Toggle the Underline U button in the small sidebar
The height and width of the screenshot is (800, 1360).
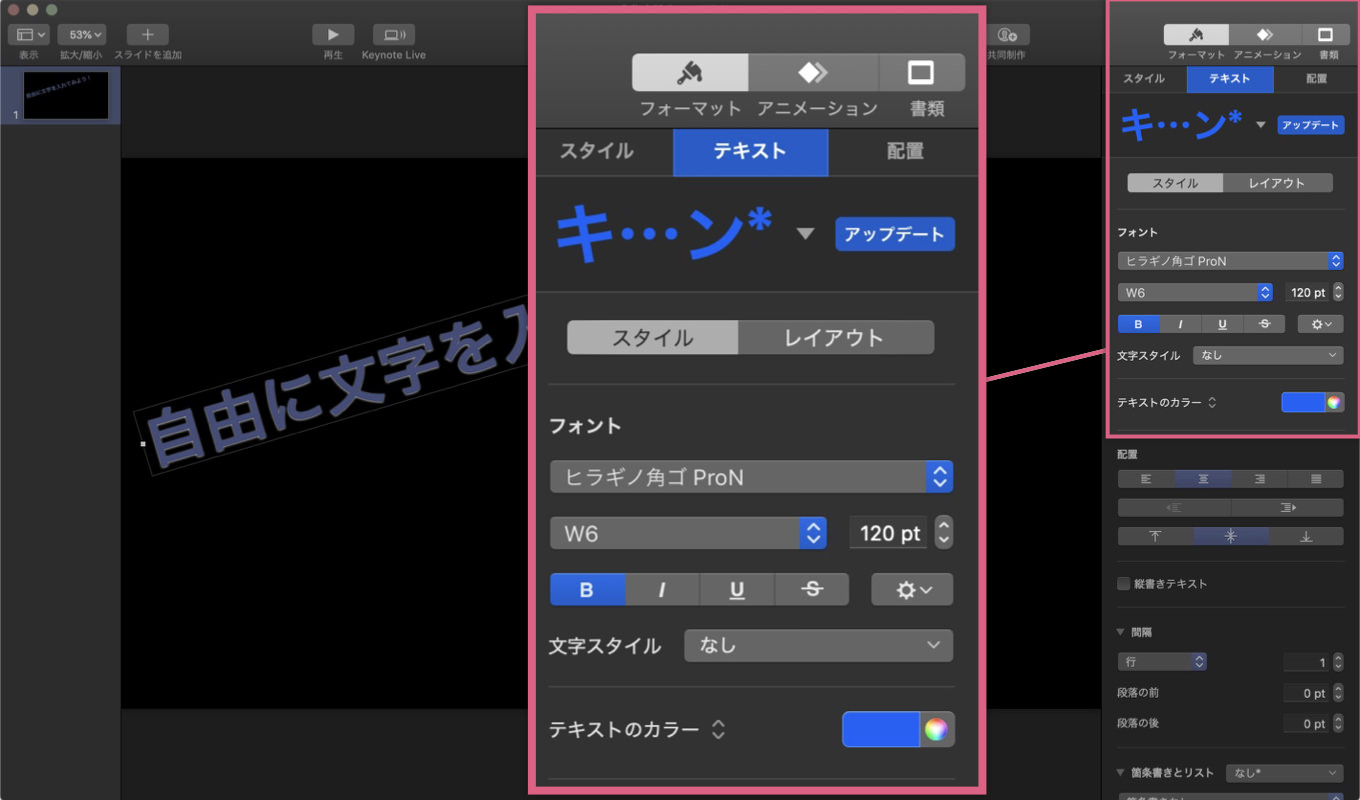[1222, 324]
